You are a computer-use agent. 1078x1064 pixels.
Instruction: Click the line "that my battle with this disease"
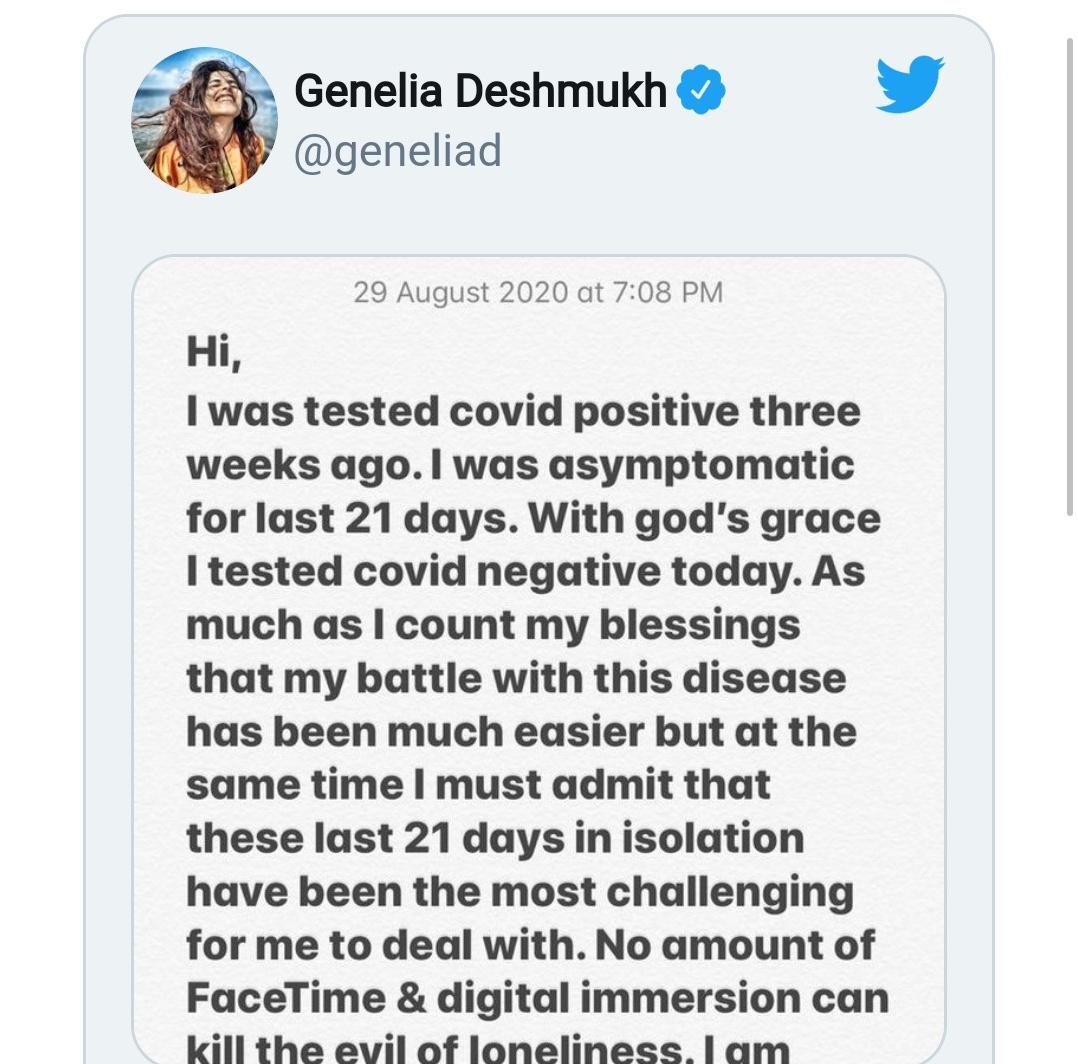516,679
